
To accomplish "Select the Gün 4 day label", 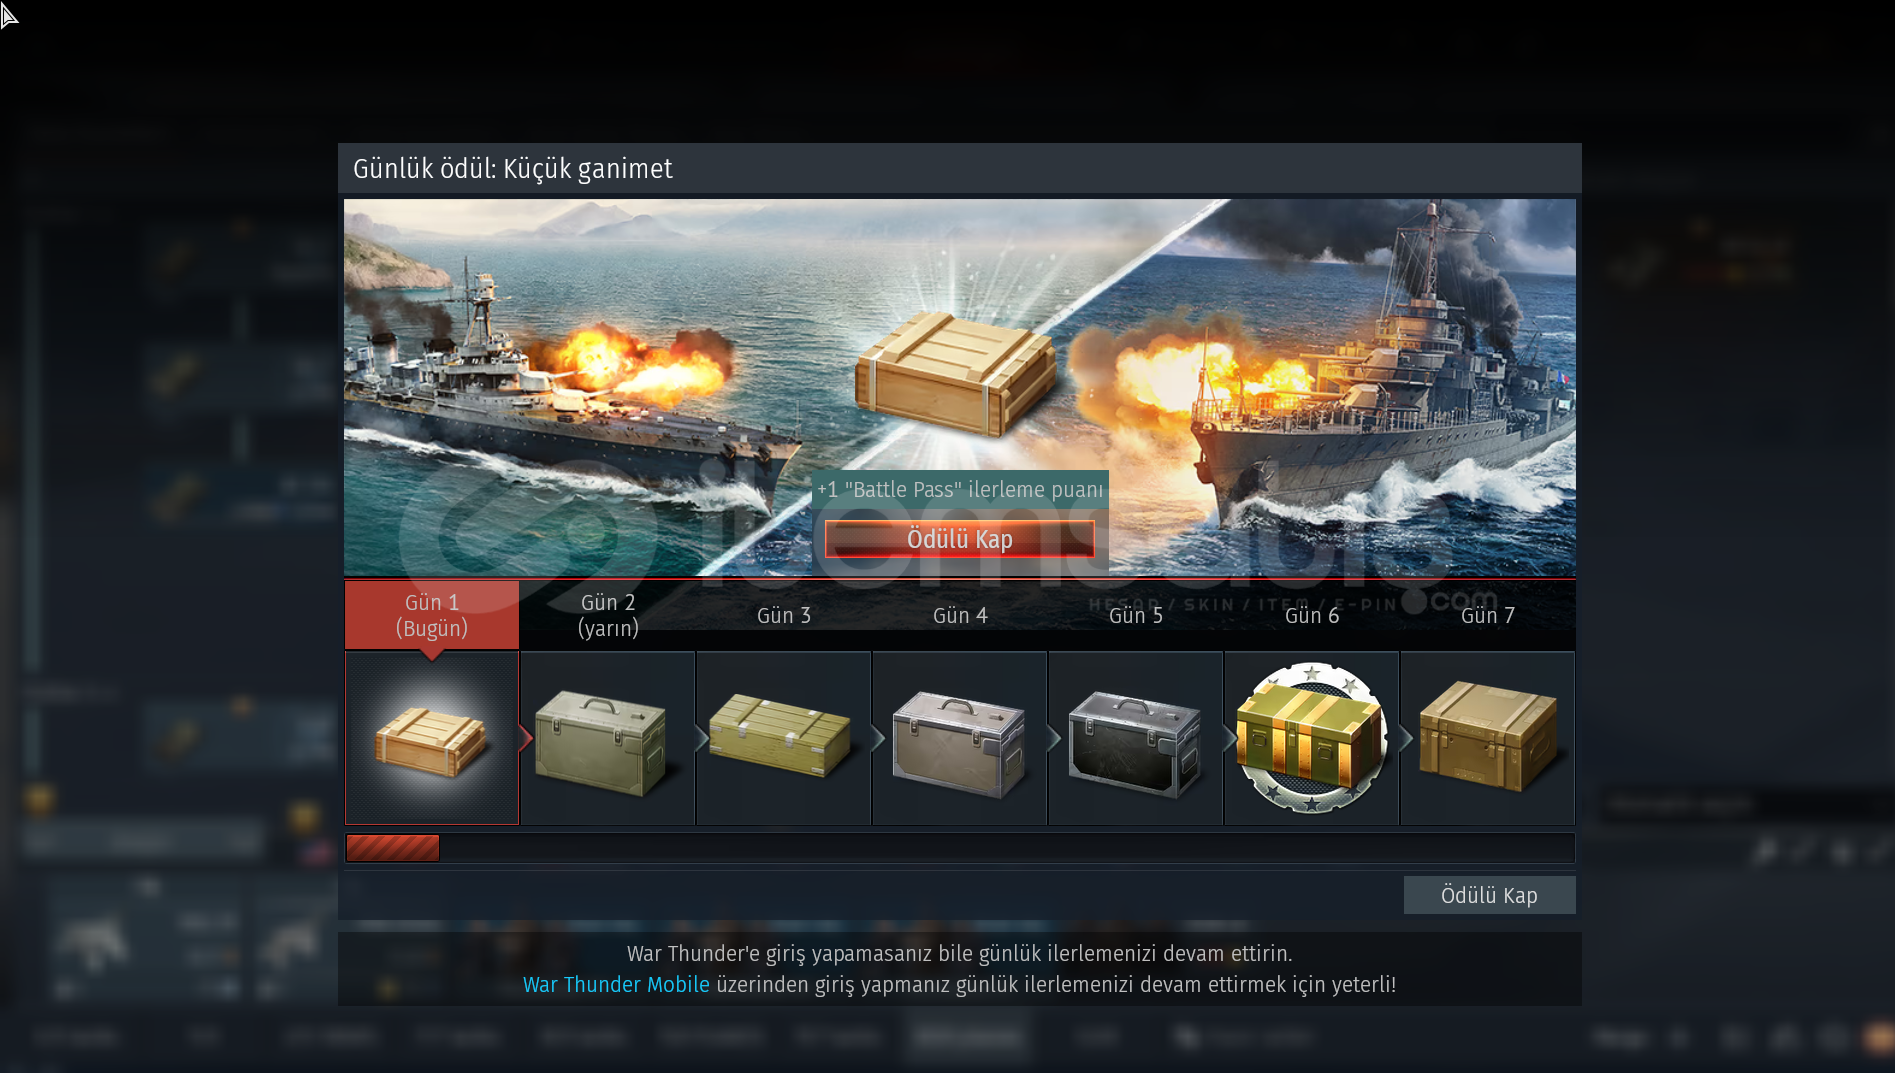I will 960,615.
